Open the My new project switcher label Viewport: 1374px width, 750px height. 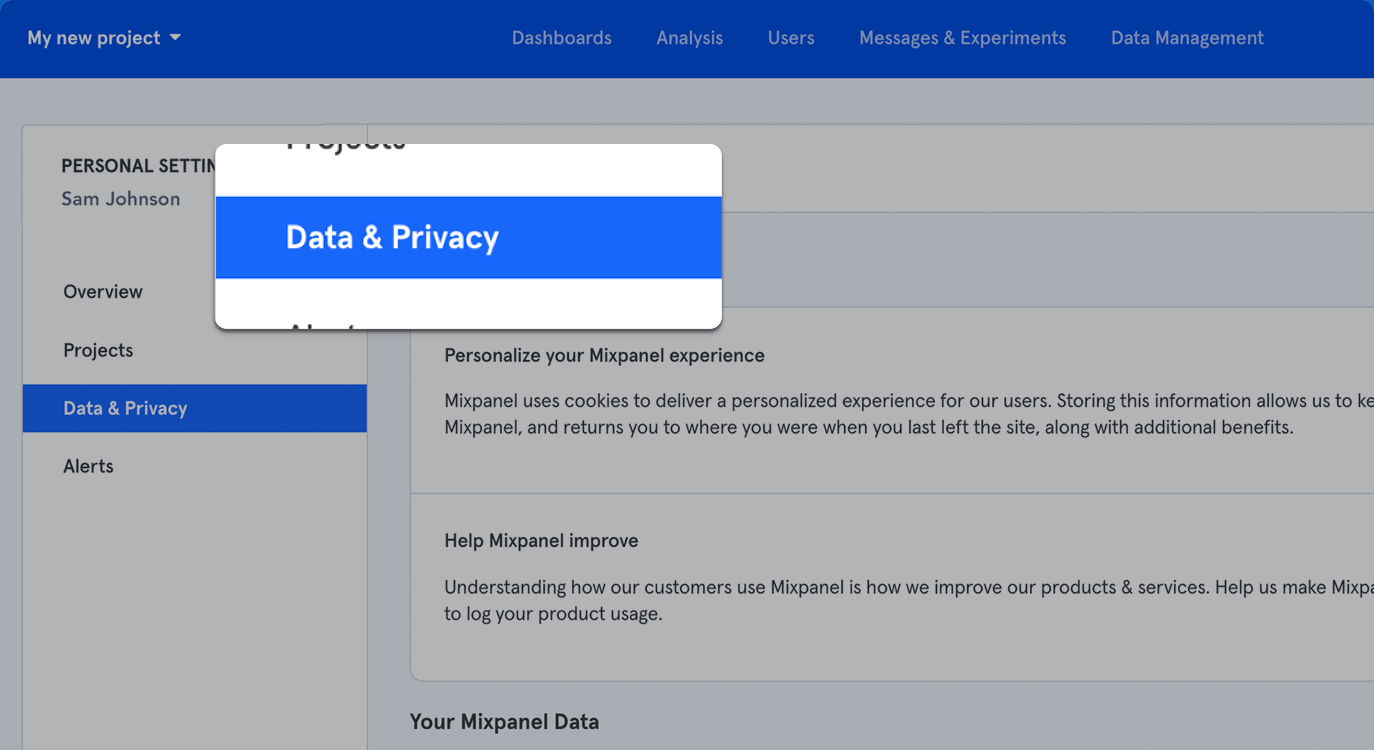point(94,38)
